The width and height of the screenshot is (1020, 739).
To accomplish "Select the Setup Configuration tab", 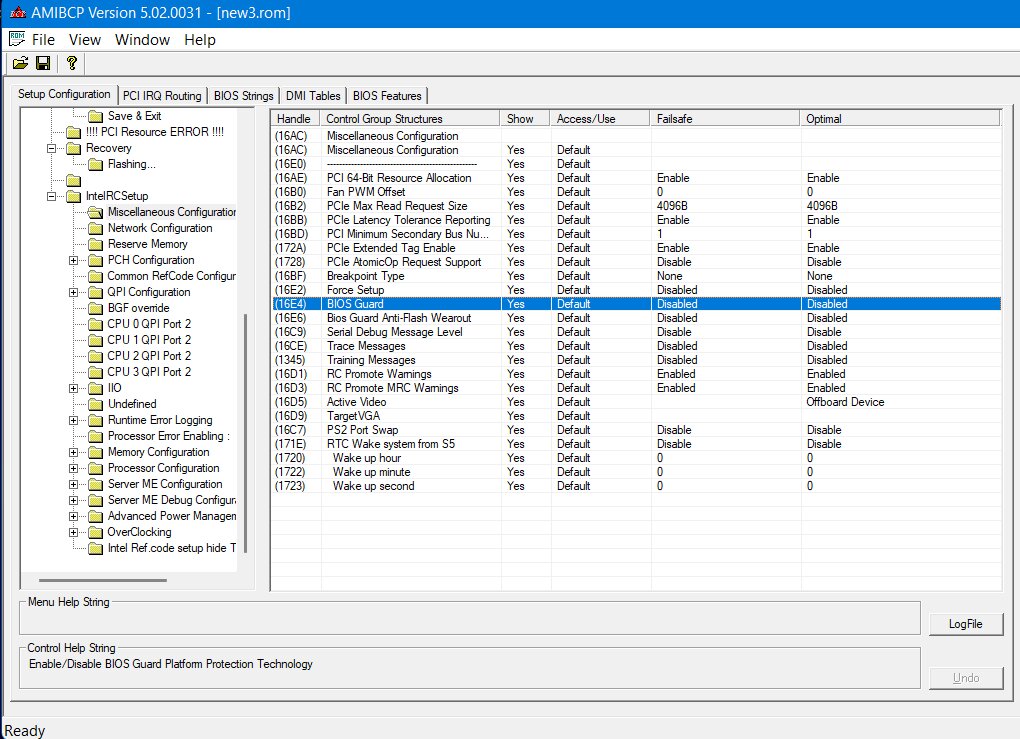I will point(64,94).
